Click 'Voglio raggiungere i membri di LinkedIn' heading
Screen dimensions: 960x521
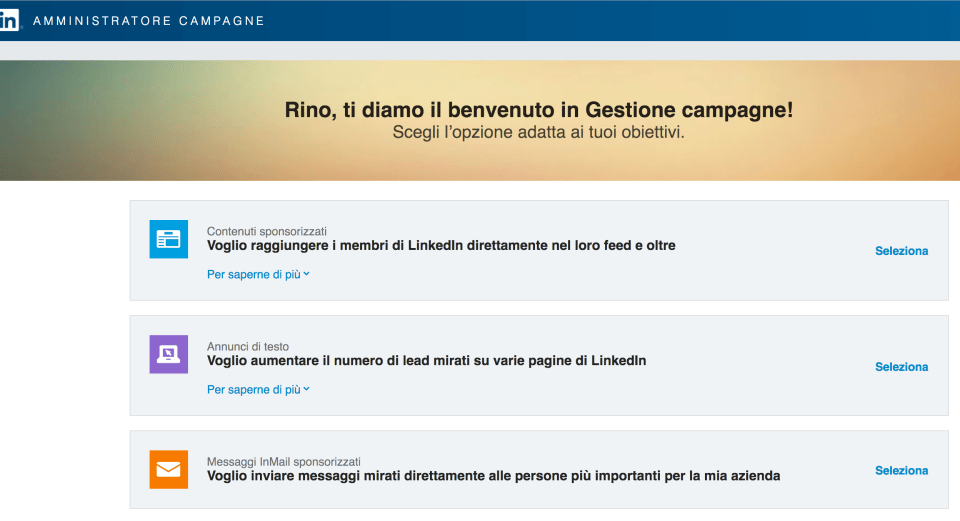pos(441,246)
